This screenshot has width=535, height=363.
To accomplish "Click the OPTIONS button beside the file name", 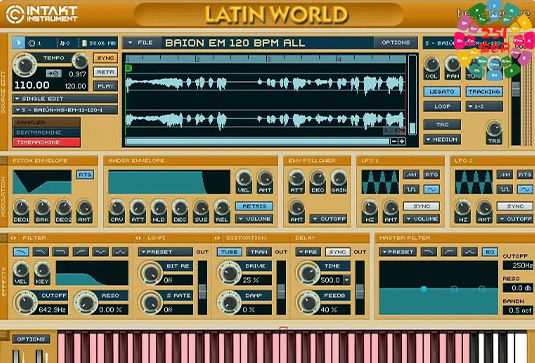I will tap(395, 43).
